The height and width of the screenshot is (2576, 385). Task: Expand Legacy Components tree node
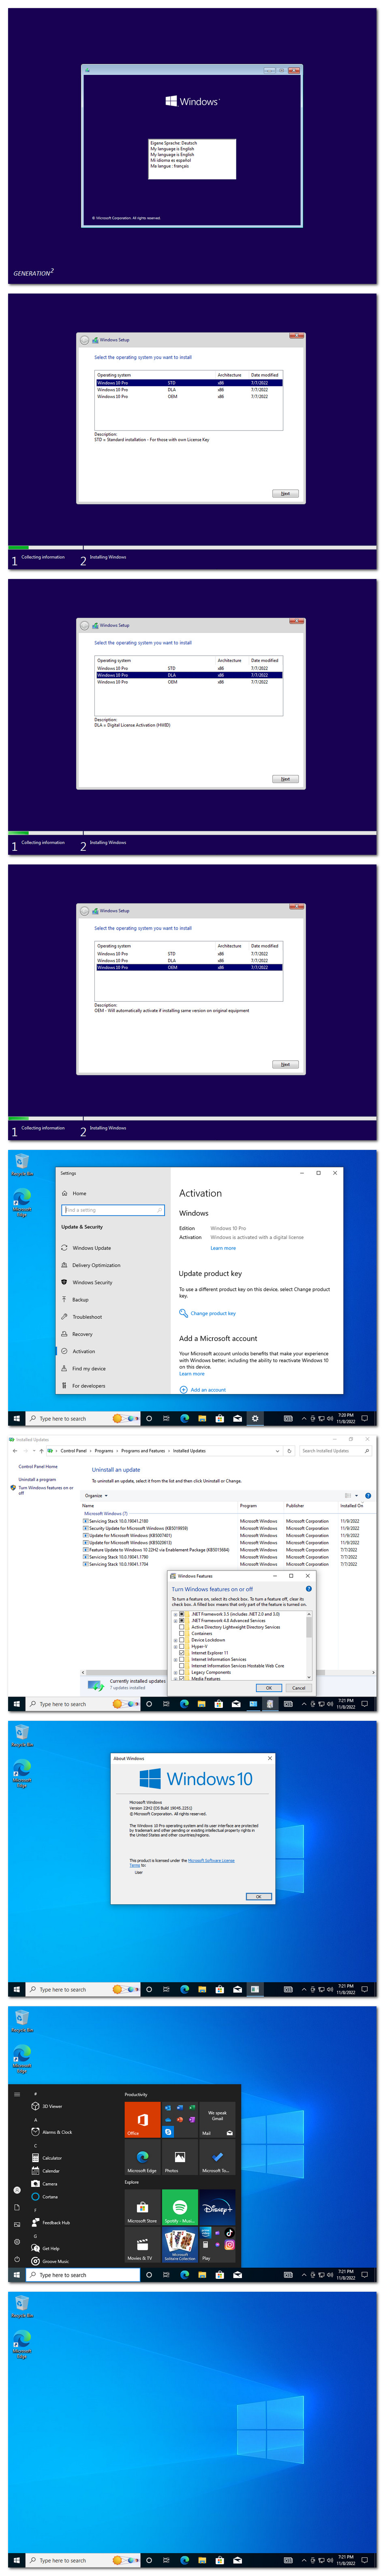coord(175,1673)
